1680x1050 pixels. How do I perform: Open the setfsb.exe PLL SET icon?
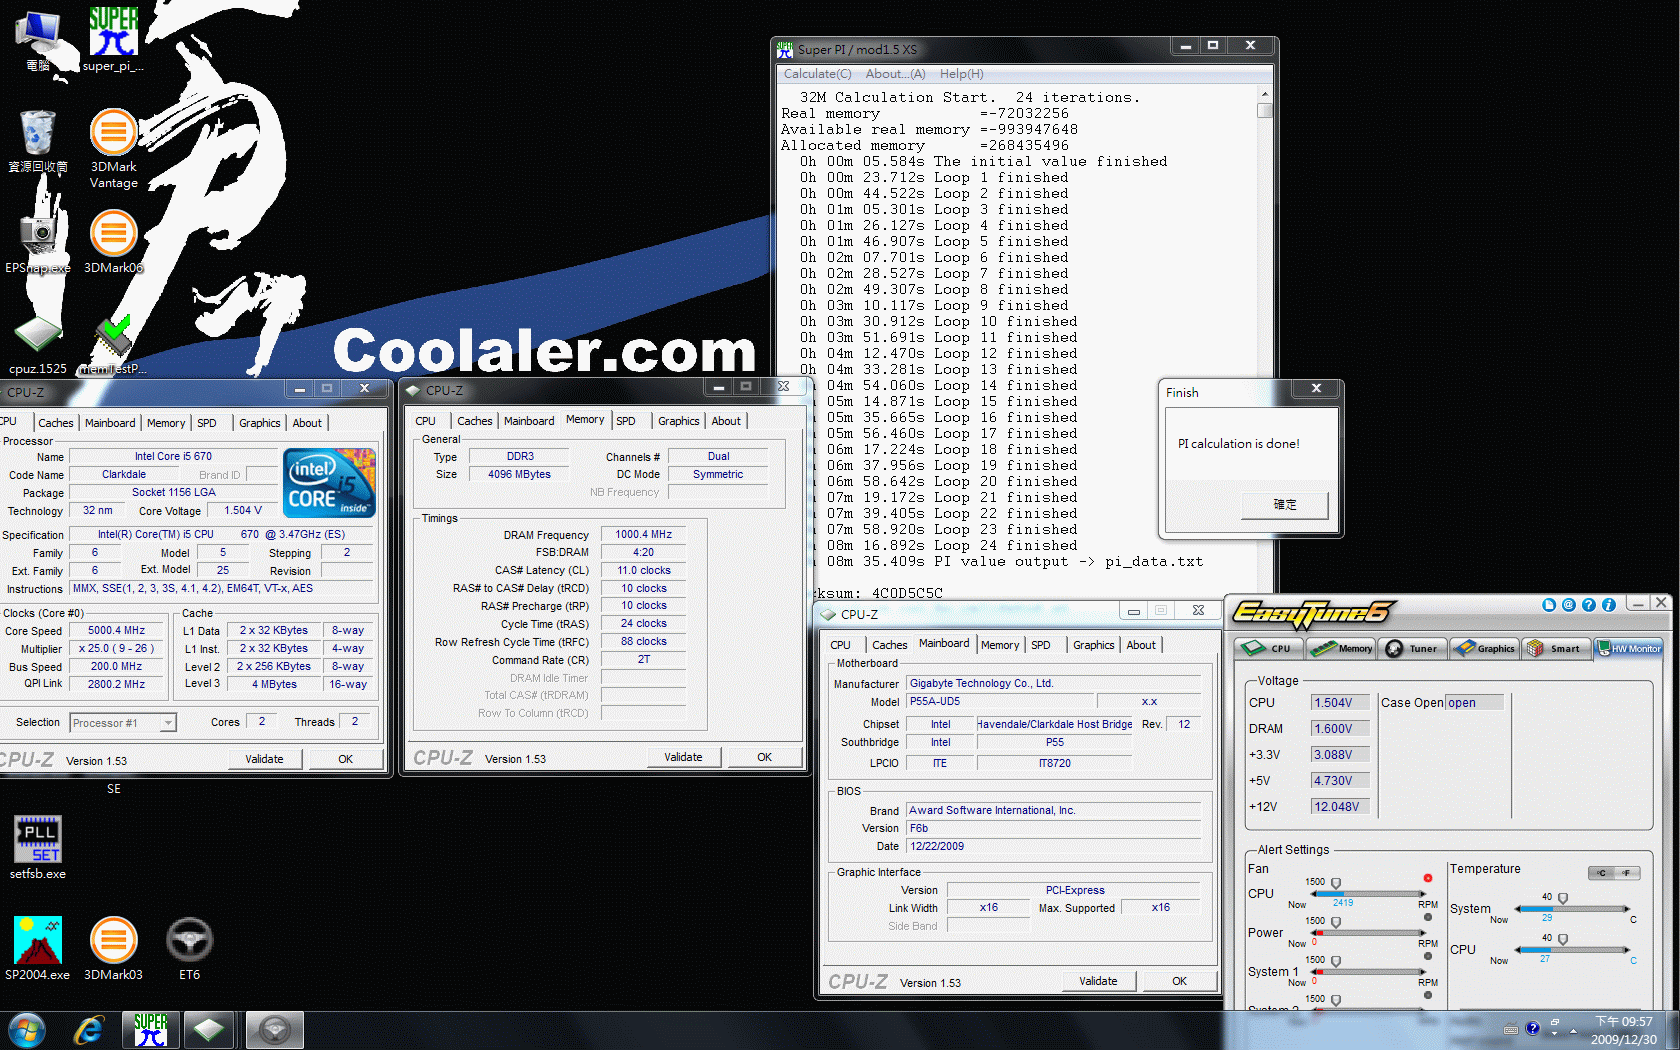tap(38, 847)
